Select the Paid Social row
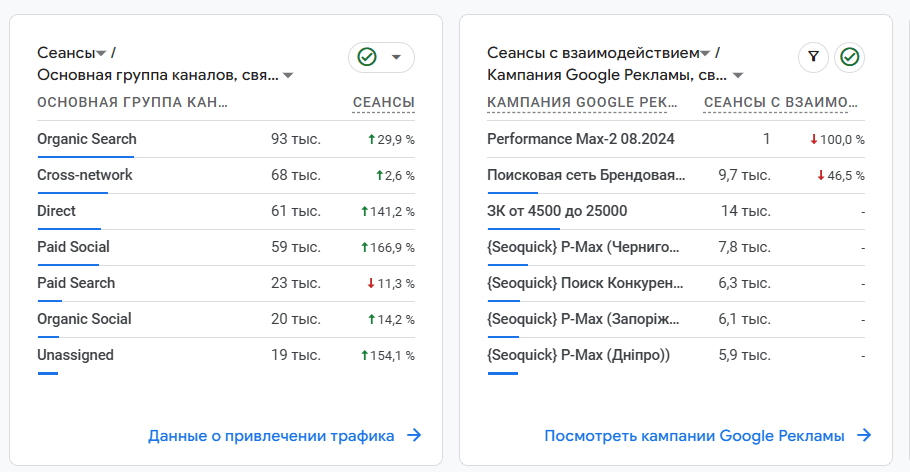The width and height of the screenshot is (910, 472). pyautogui.click(x=226, y=247)
